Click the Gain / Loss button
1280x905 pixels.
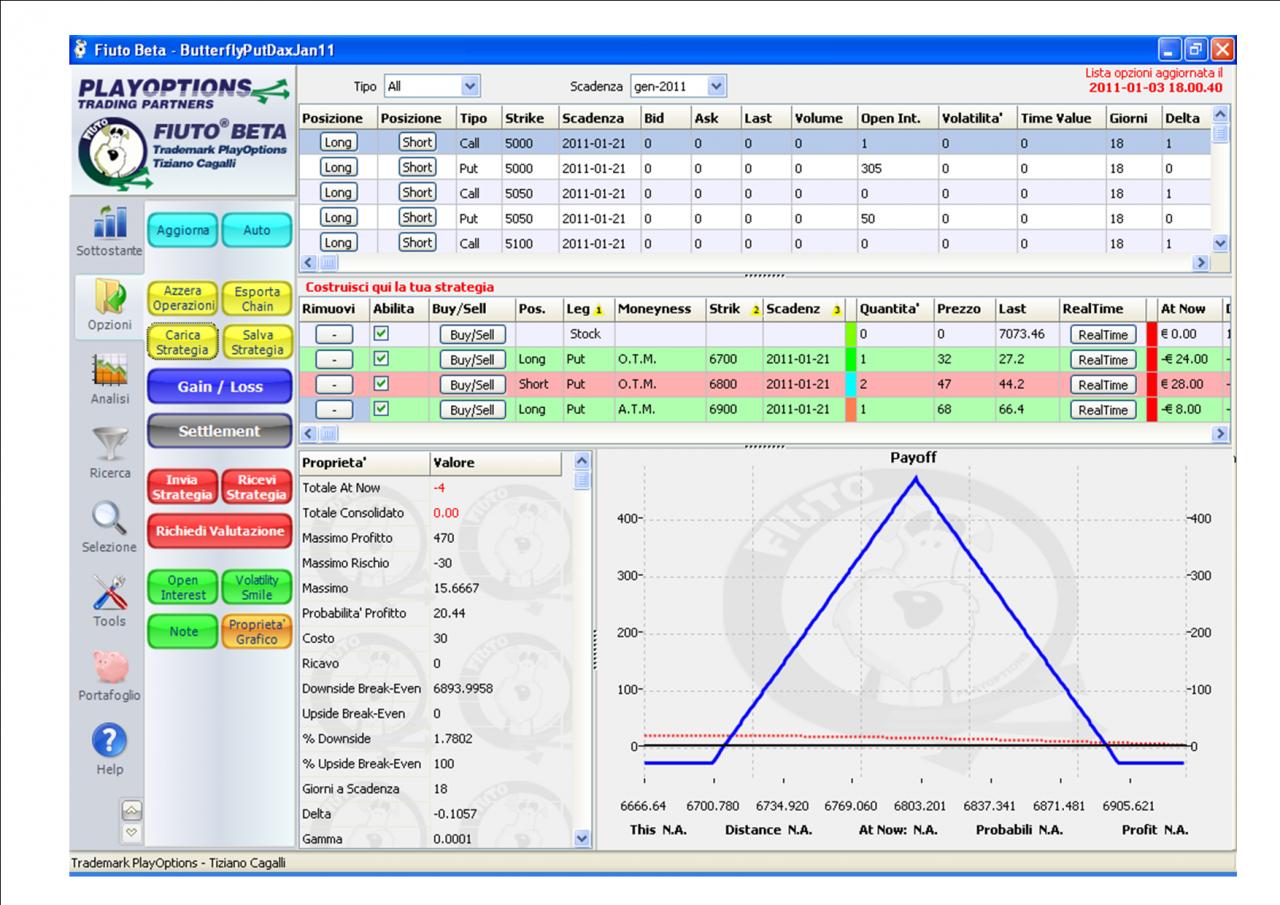[x=219, y=387]
